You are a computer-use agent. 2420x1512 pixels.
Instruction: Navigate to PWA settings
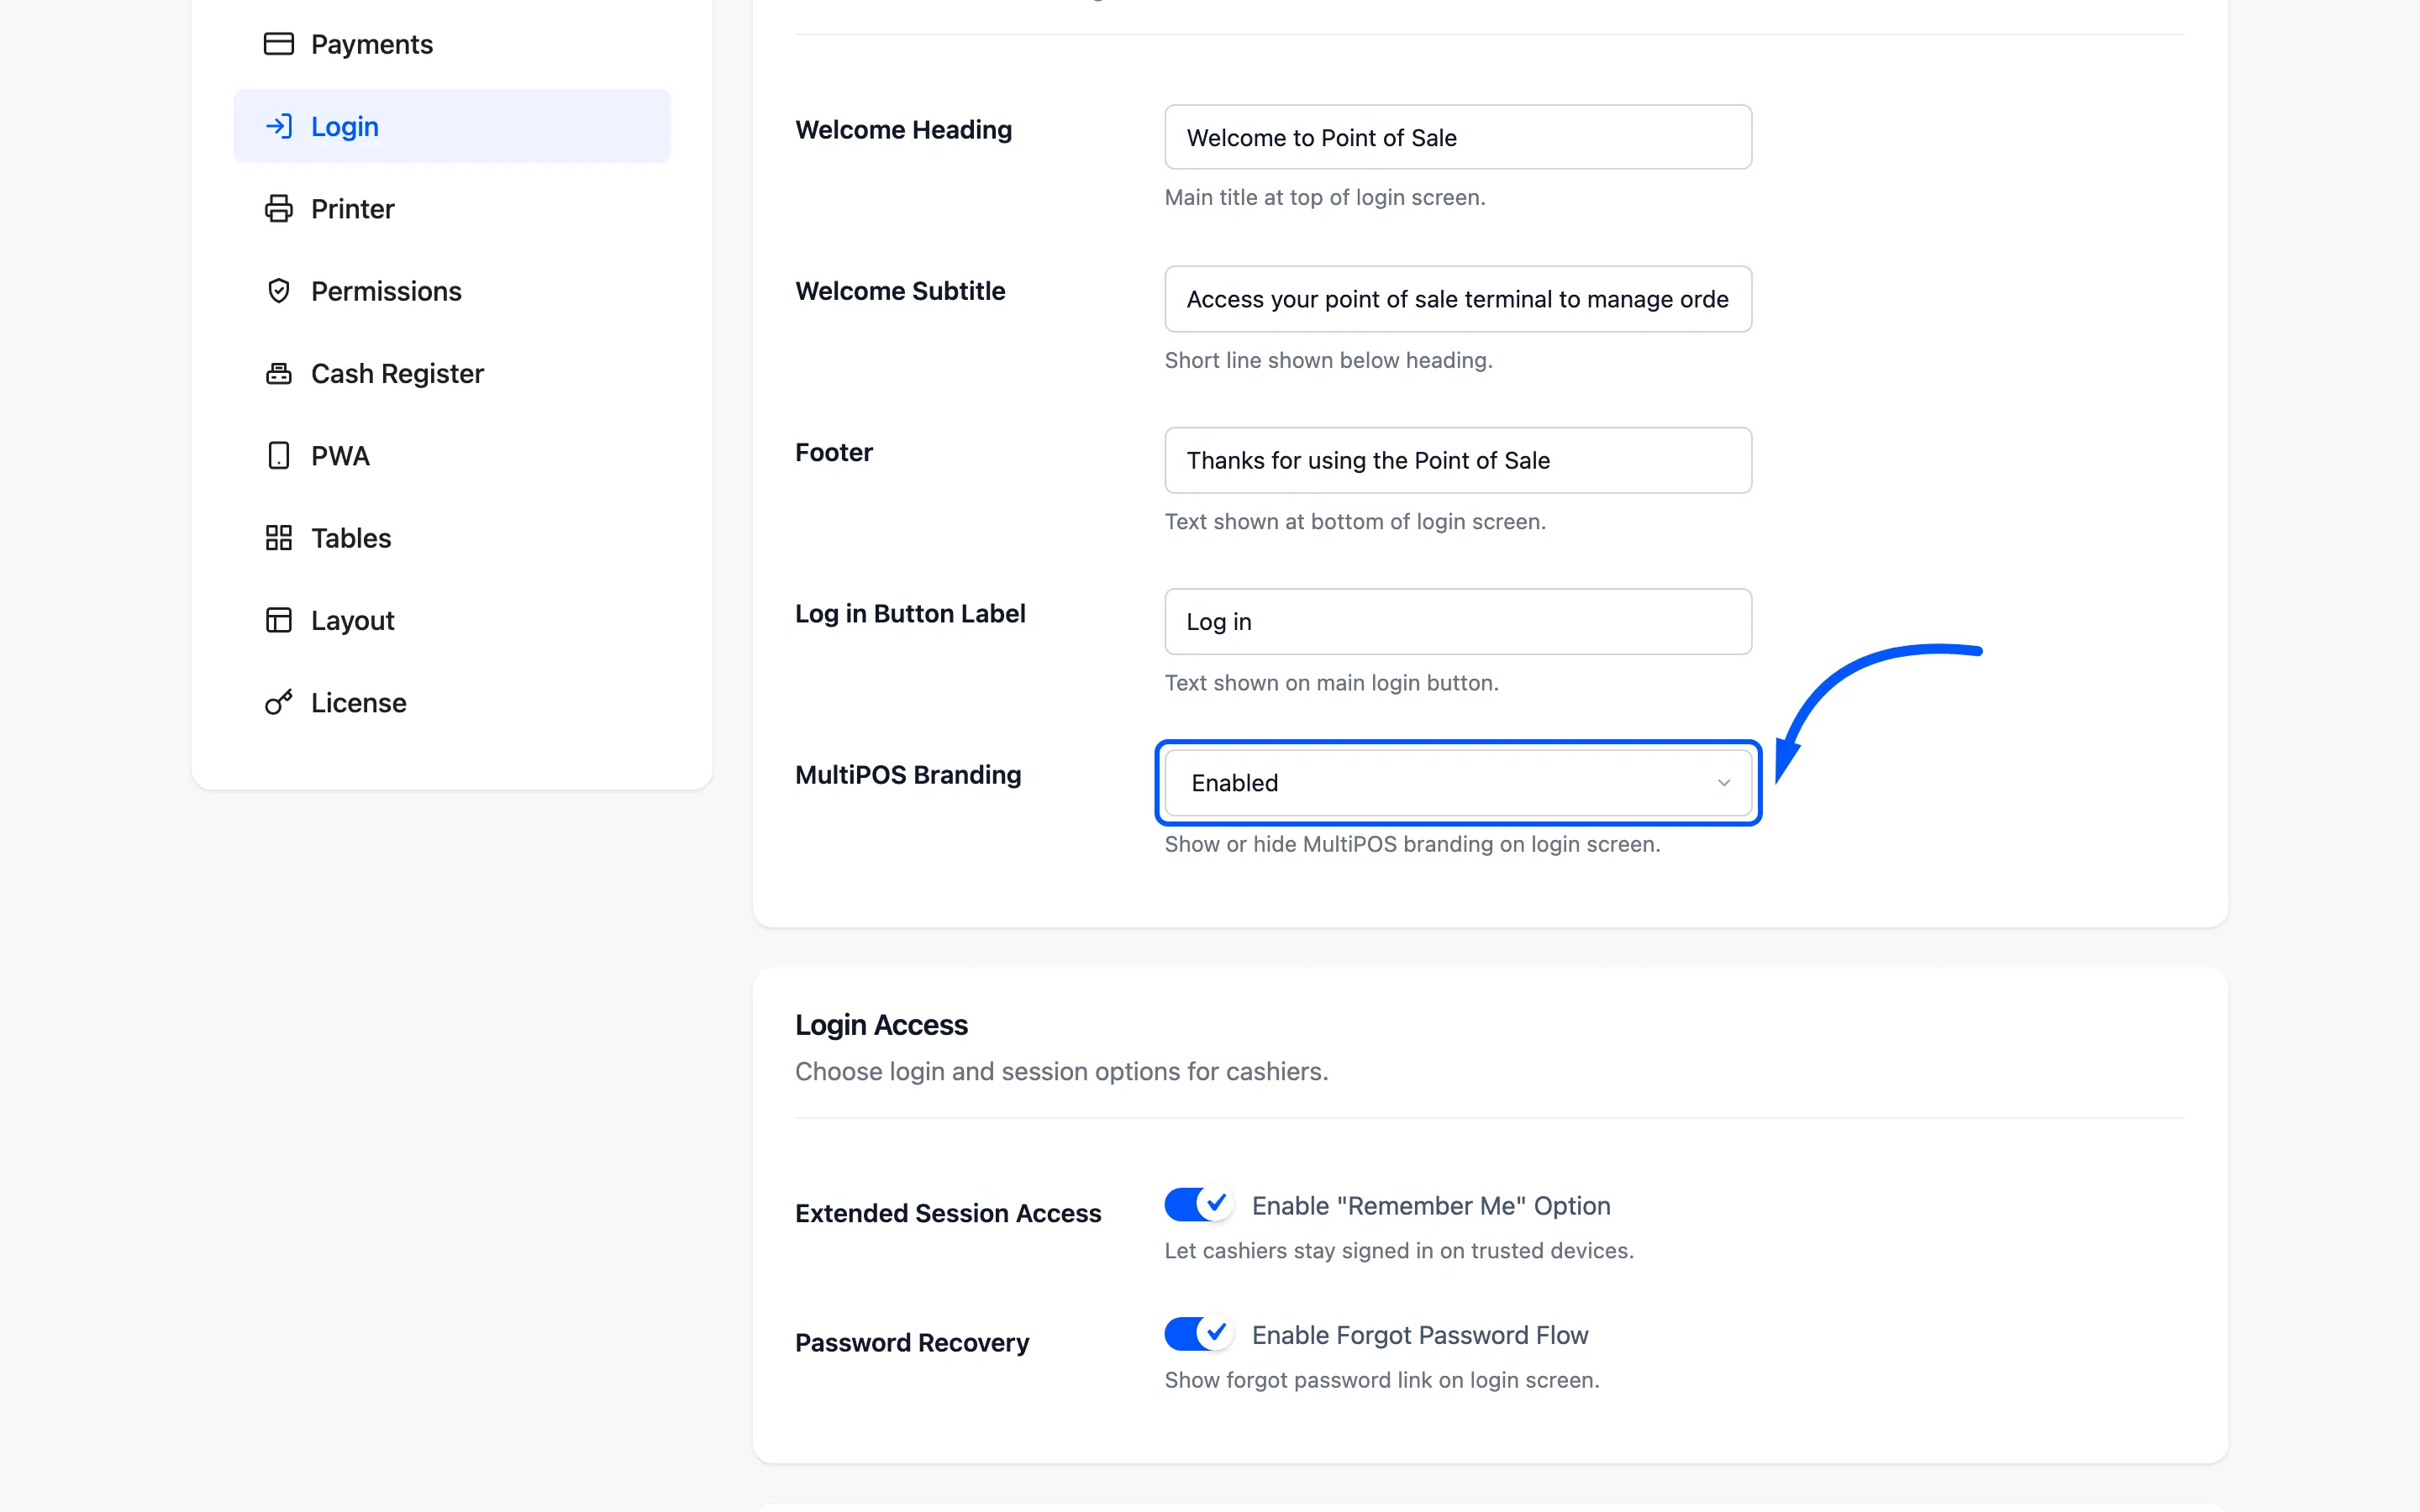(x=451, y=456)
